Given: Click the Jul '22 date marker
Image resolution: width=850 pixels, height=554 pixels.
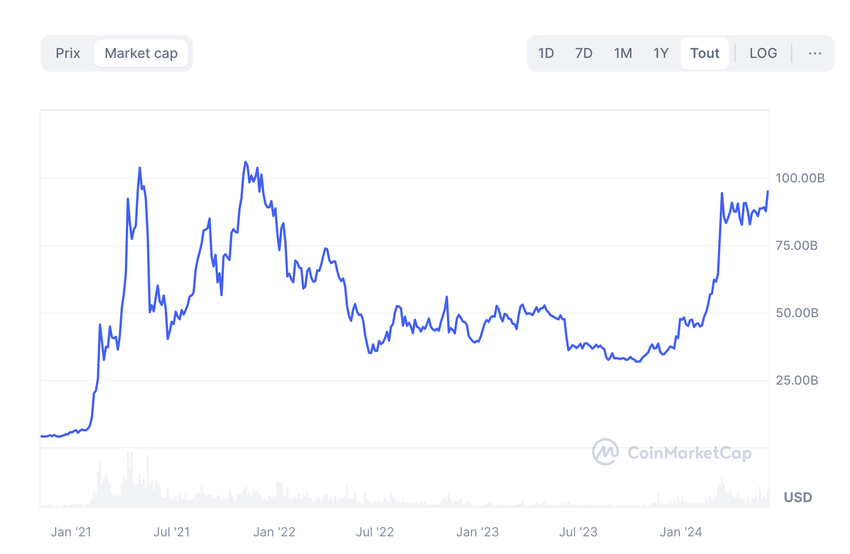Looking at the screenshot, I should tap(375, 532).
